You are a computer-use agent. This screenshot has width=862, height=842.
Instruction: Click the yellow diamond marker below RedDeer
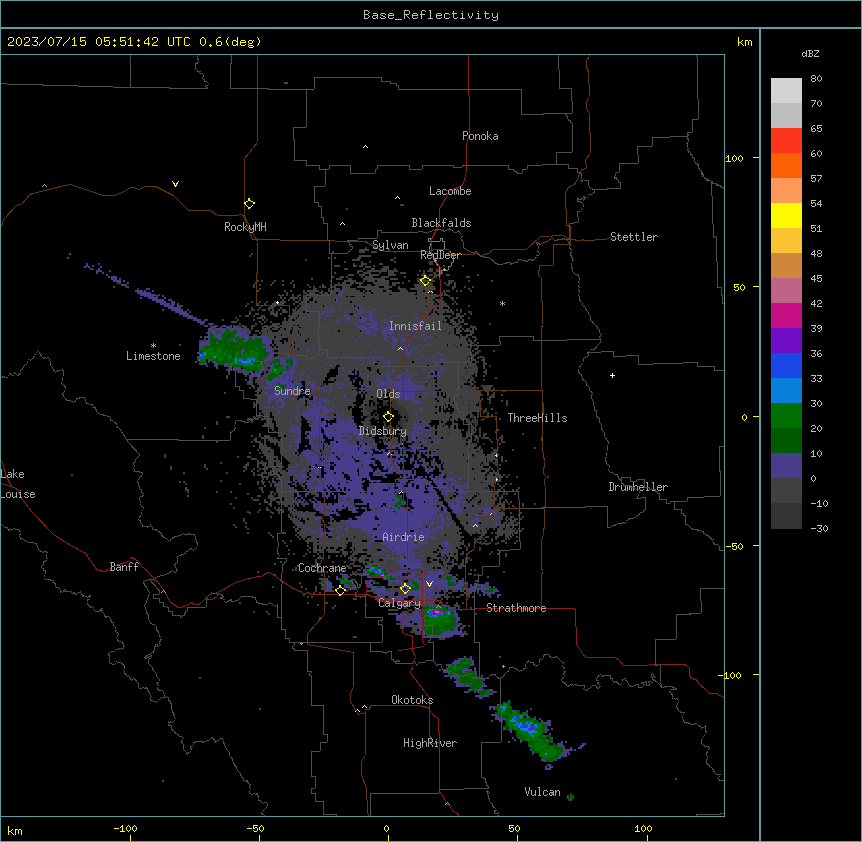[426, 281]
